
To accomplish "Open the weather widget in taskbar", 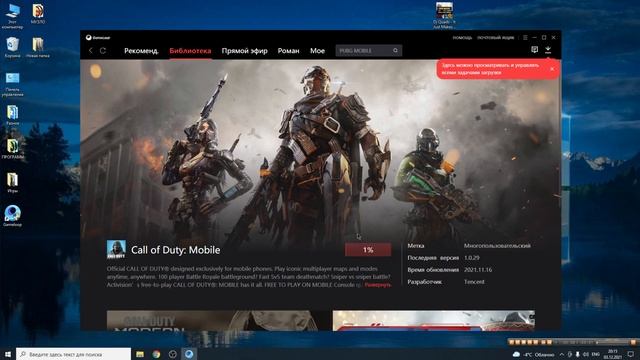I will [x=534, y=354].
